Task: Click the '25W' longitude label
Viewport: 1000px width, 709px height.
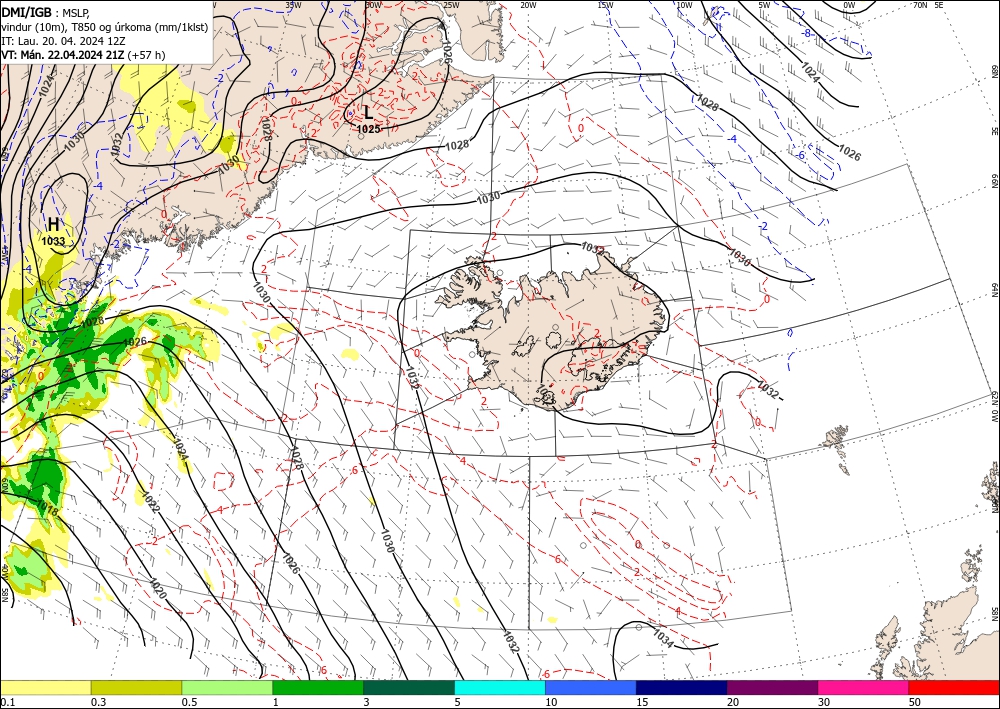Action: tap(451, 5)
